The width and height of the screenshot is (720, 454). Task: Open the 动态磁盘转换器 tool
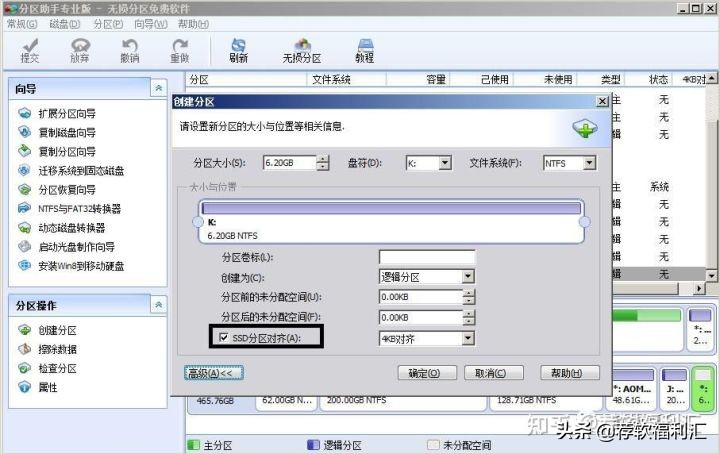[62, 228]
